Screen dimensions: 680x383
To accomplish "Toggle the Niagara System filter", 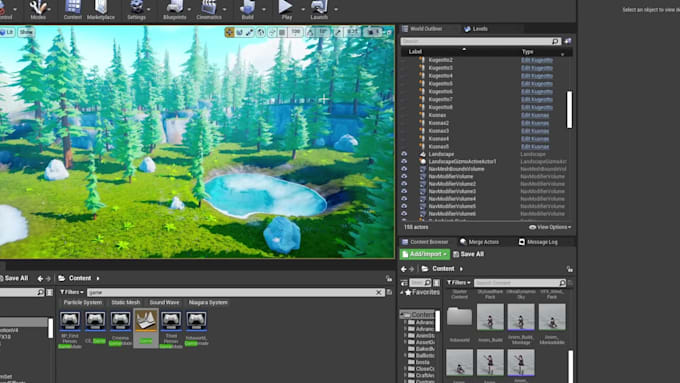I will click(208, 302).
